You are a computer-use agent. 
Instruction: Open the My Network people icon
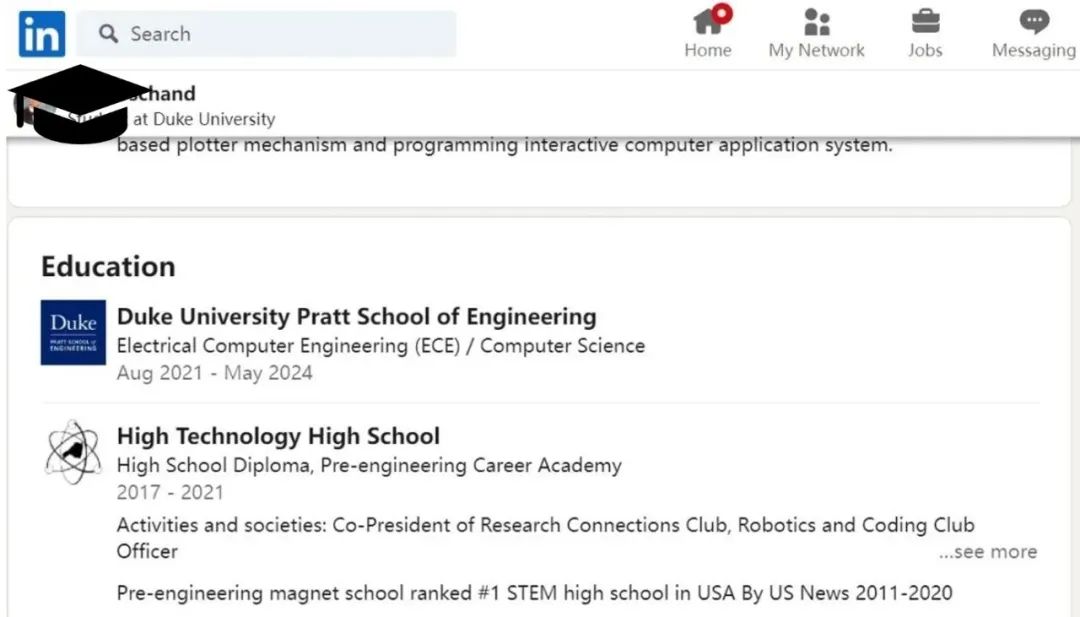click(x=816, y=22)
